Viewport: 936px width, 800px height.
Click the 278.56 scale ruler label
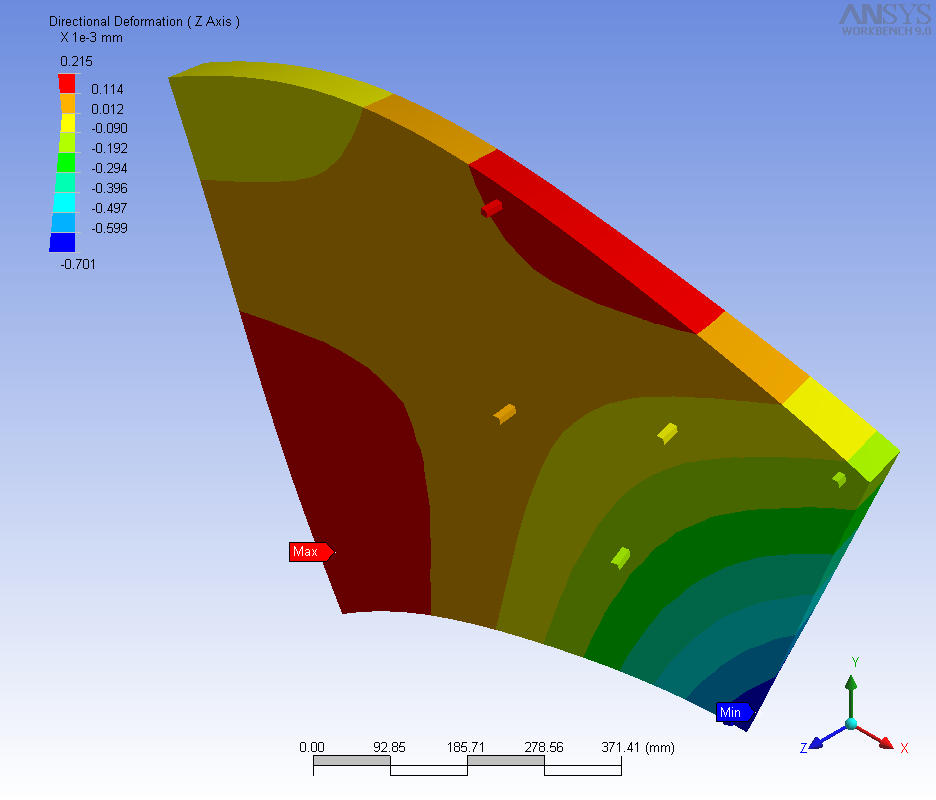(544, 747)
